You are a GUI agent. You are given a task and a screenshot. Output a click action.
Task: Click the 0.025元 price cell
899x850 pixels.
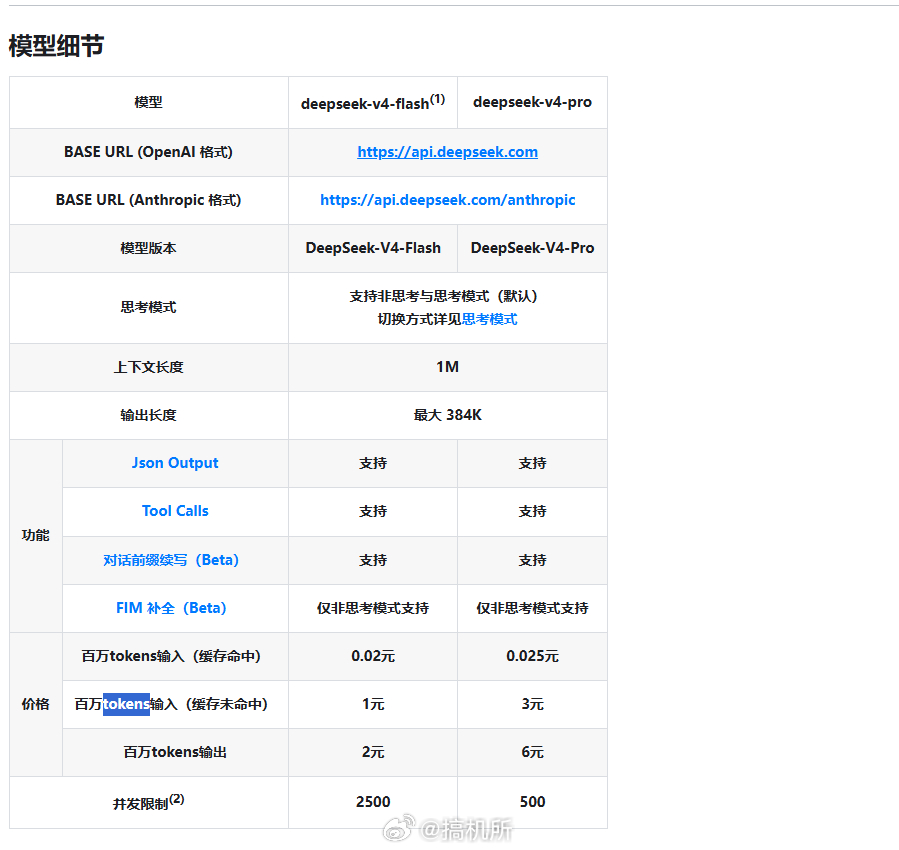[532, 656]
